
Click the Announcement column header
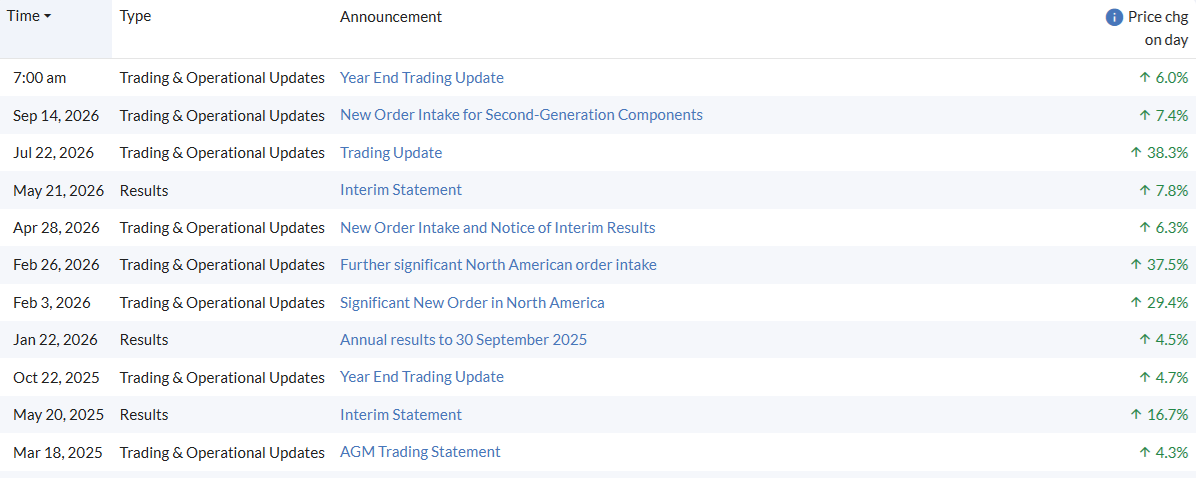391,16
